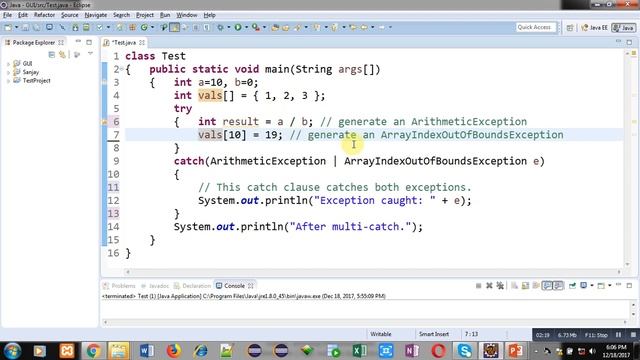Open the Open Console dropdown arrow

pyautogui.click(x=610, y=285)
